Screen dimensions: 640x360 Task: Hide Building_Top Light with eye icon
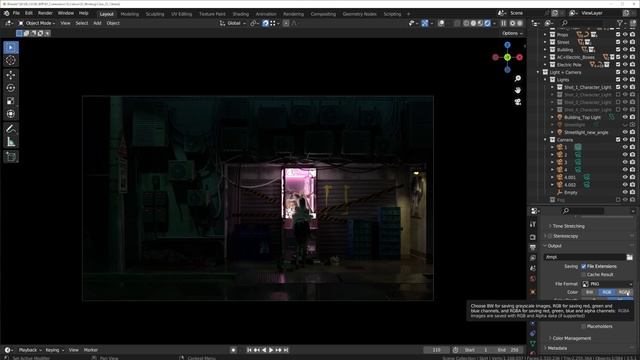(x=625, y=117)
